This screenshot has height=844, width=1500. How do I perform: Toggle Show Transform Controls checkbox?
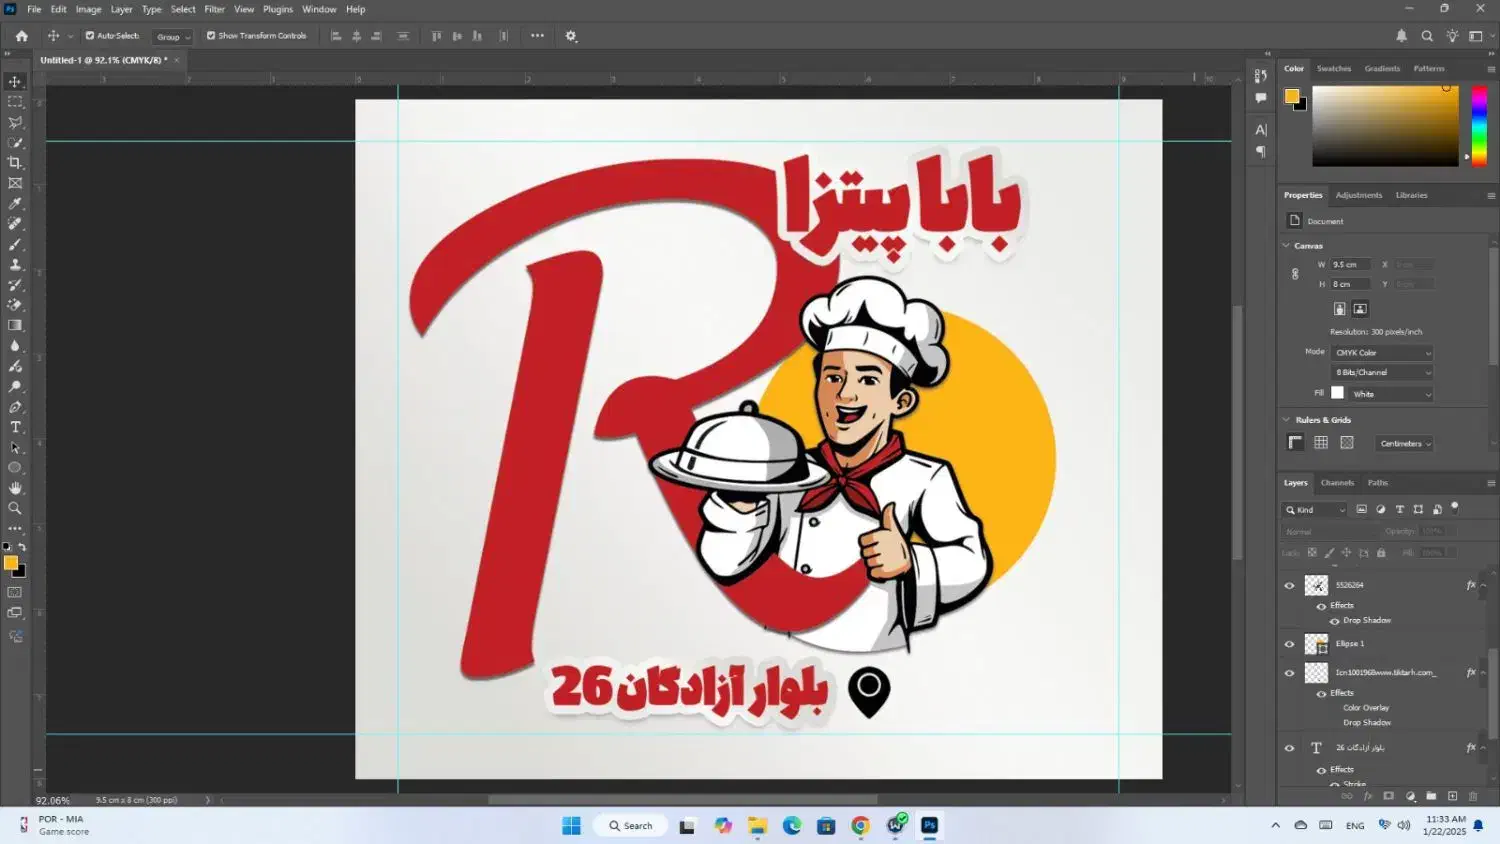pos(211,36)
